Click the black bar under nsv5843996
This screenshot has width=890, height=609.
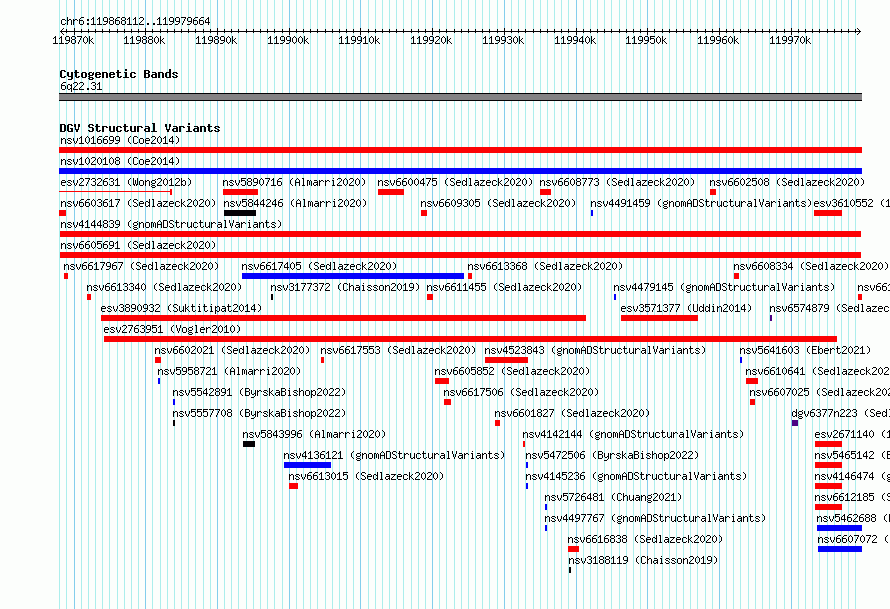pyautogui.click(x=249, y=444)
